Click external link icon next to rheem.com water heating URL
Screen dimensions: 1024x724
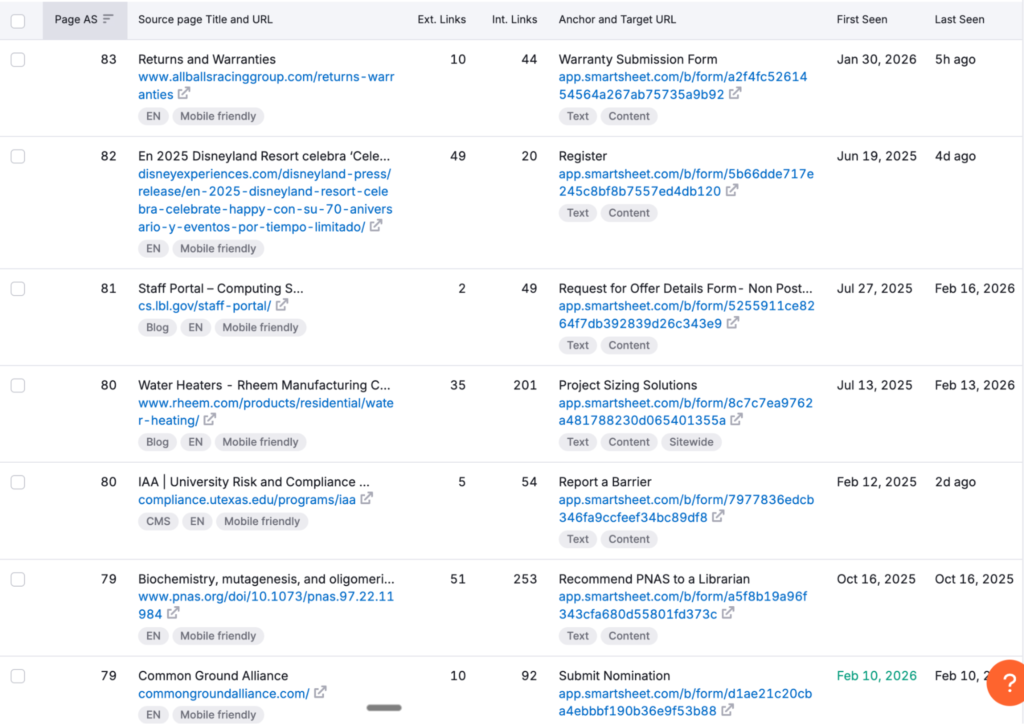point(208,420)
